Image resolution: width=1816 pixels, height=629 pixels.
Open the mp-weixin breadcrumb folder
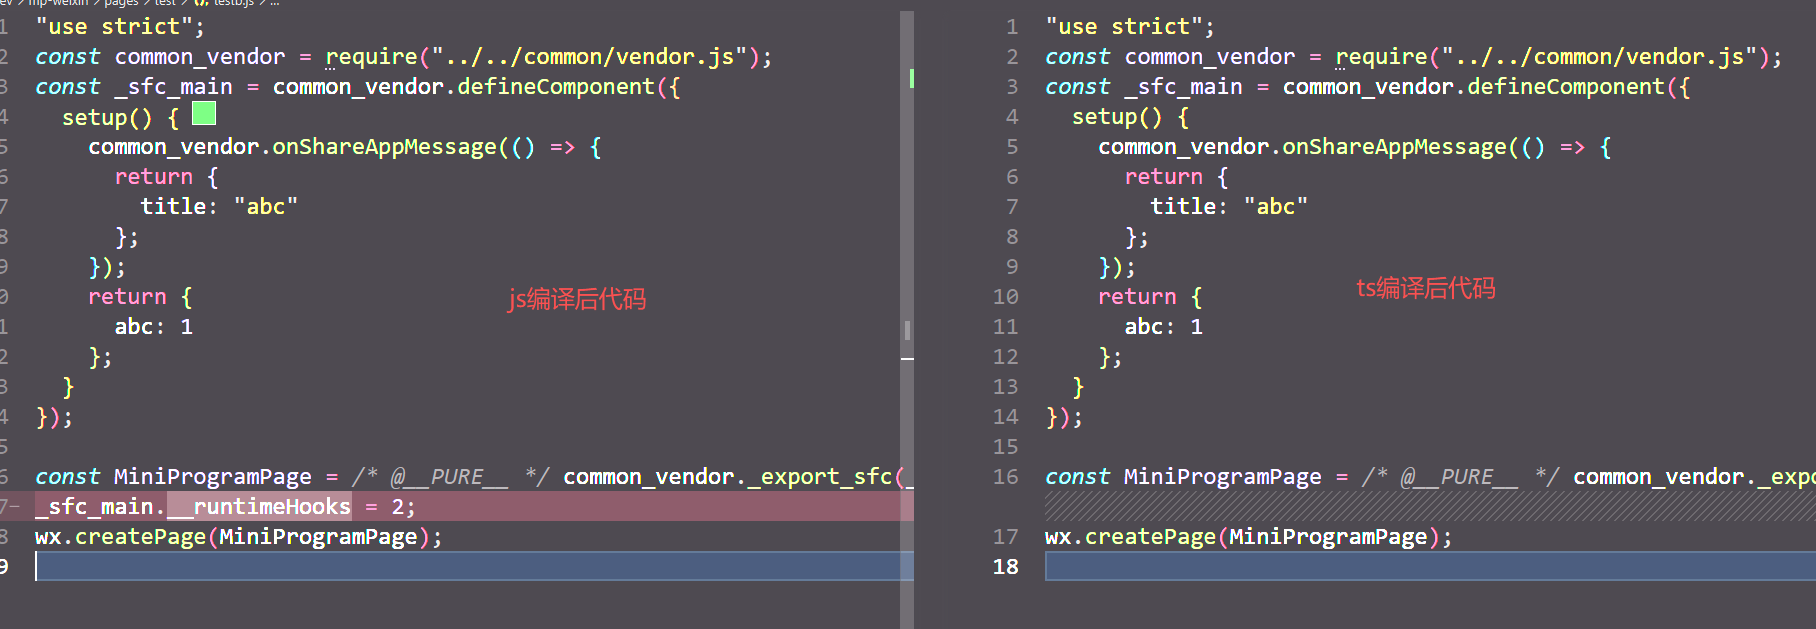pyautogui.click(x=58, y=3)
